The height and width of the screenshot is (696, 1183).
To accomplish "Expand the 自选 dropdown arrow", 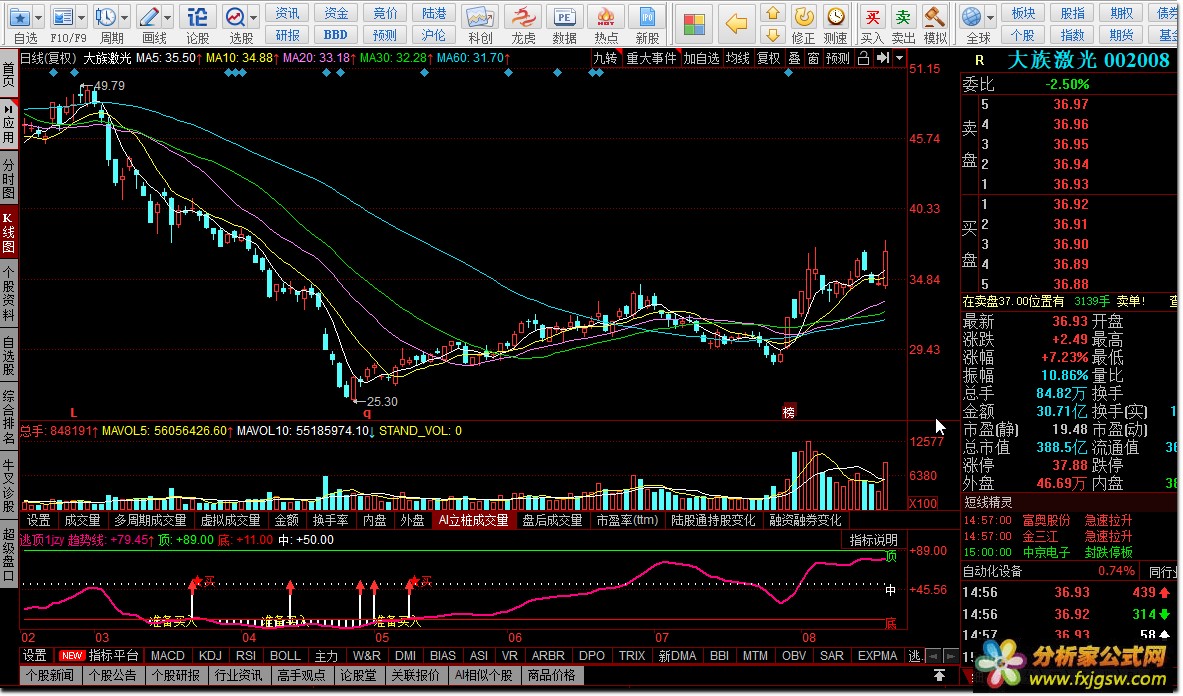I will (x=38, y=16).
